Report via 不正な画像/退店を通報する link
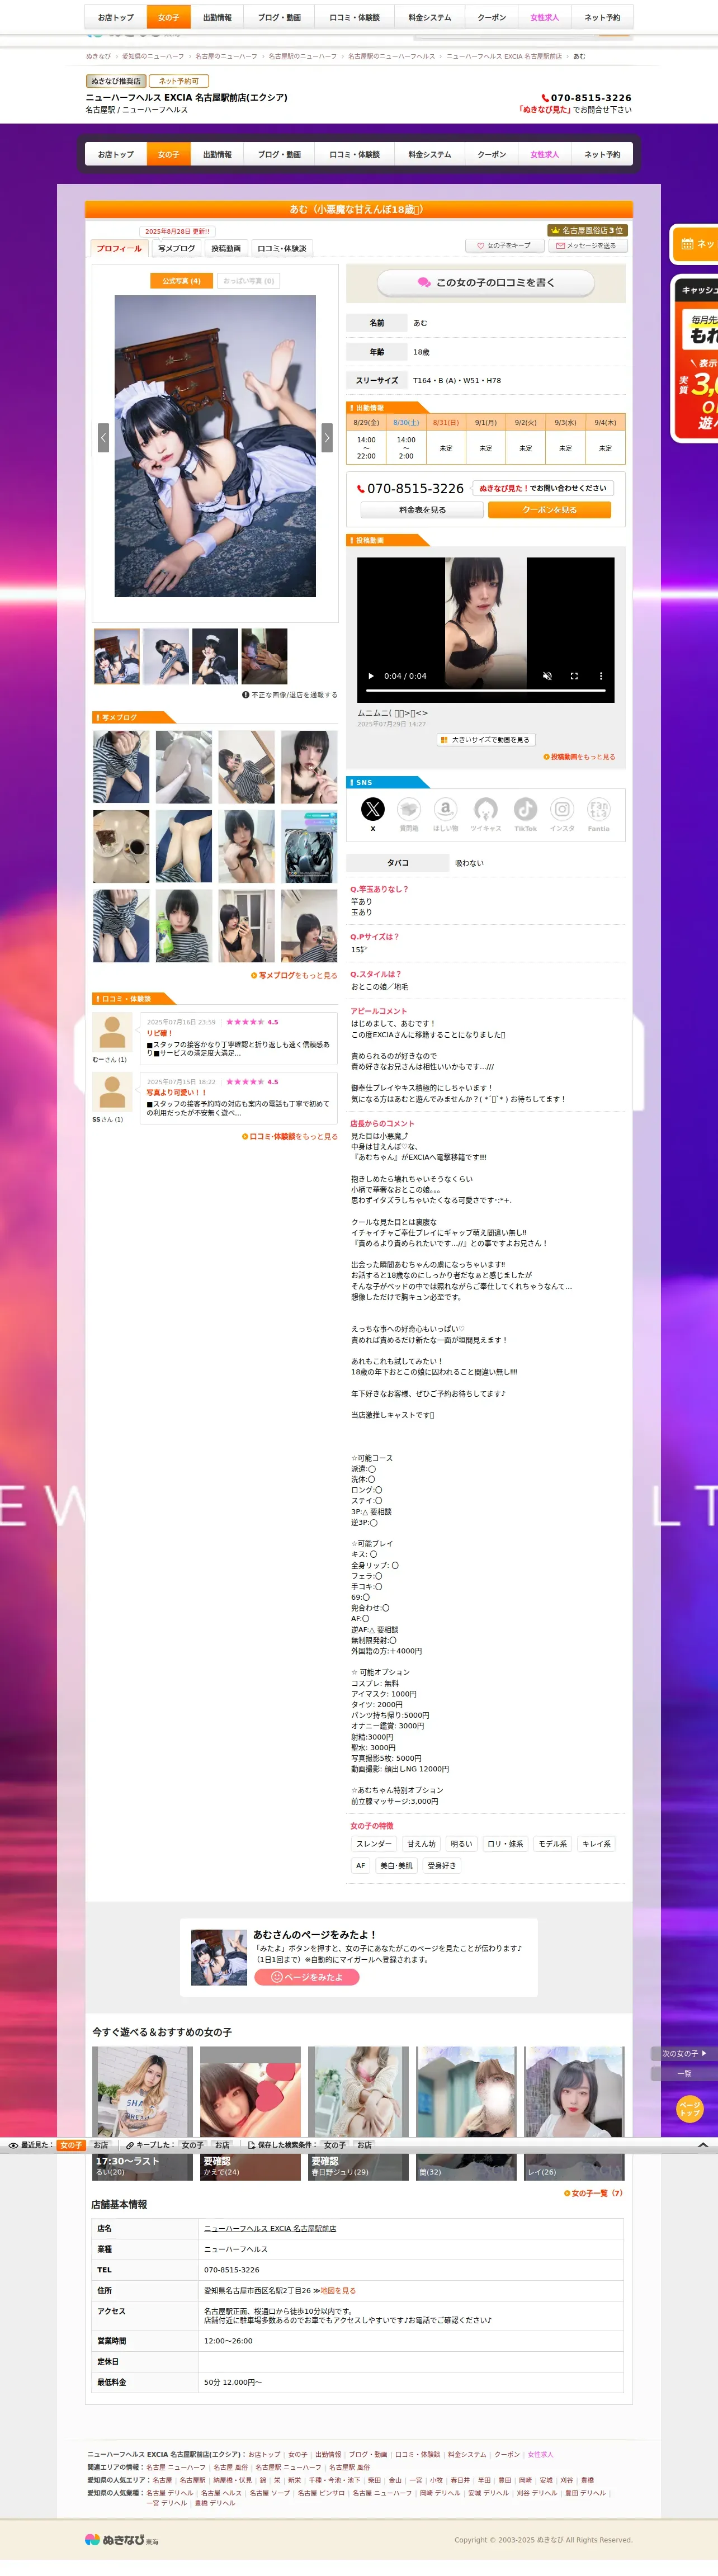The image size is (718, 2576). pyautogui.click(x=290, y=695)
